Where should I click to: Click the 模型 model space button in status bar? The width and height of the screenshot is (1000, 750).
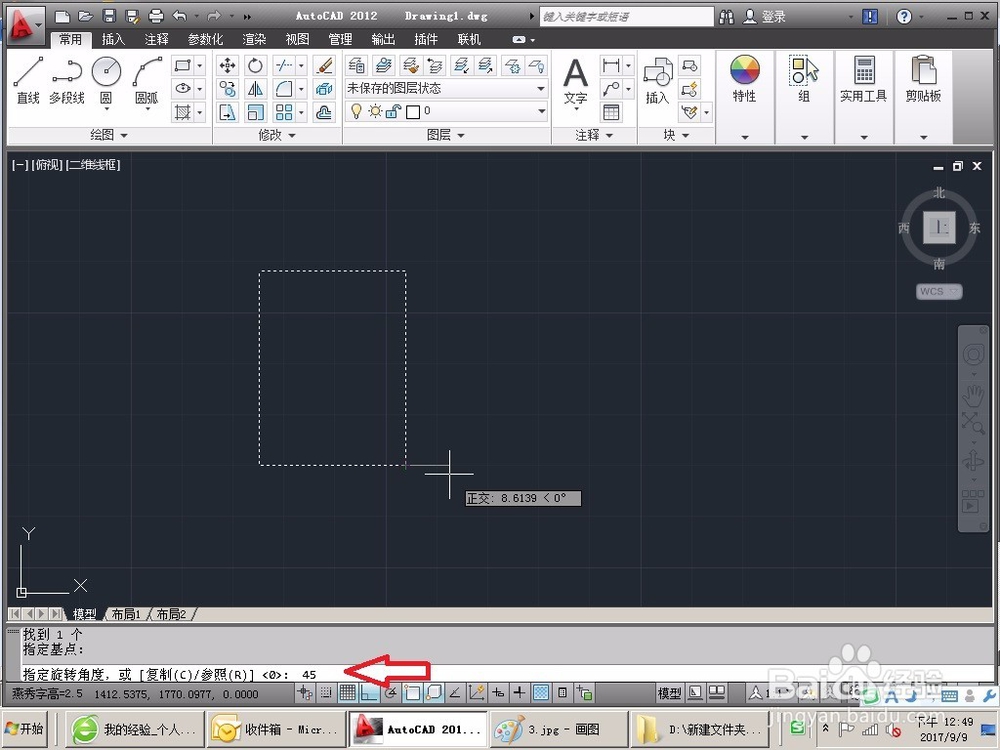(x=669, y=693)
